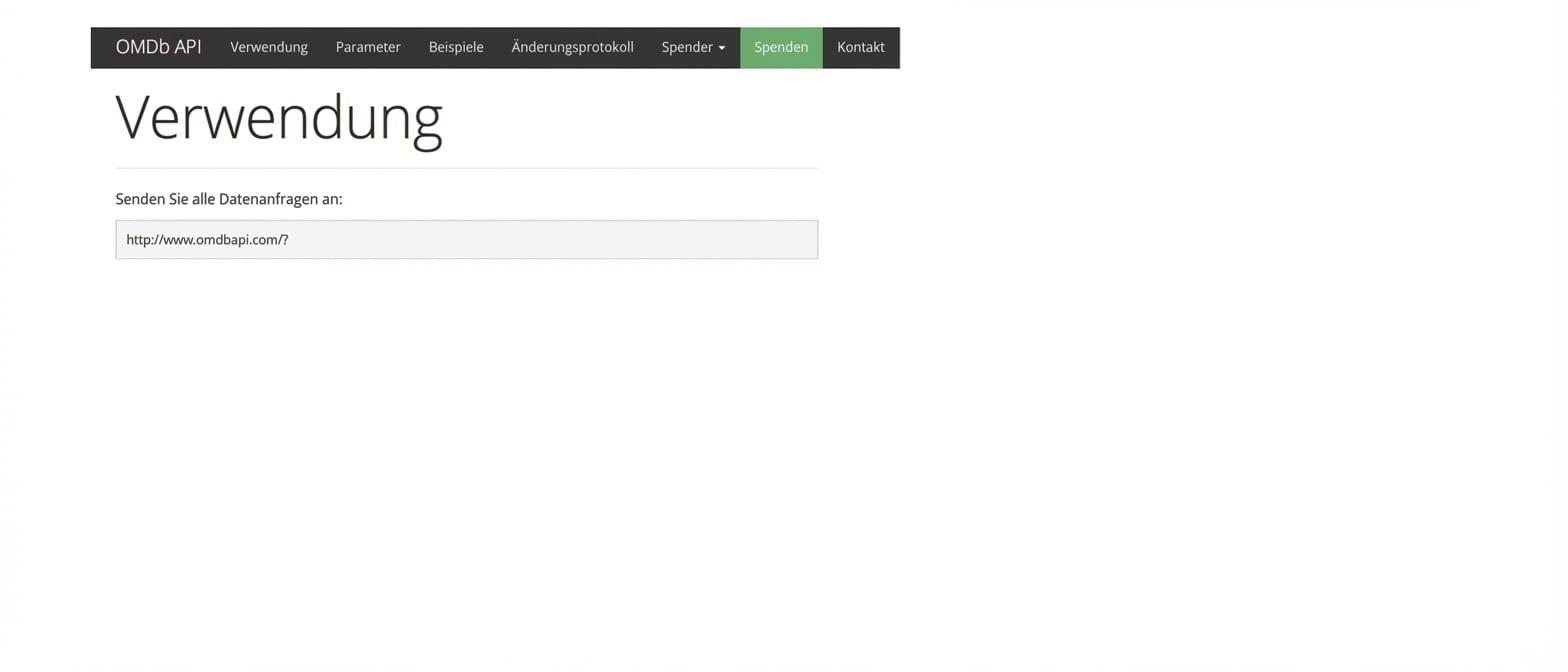
Task: Click the caret arrow beside Spender
Action: tap(722, 48)
